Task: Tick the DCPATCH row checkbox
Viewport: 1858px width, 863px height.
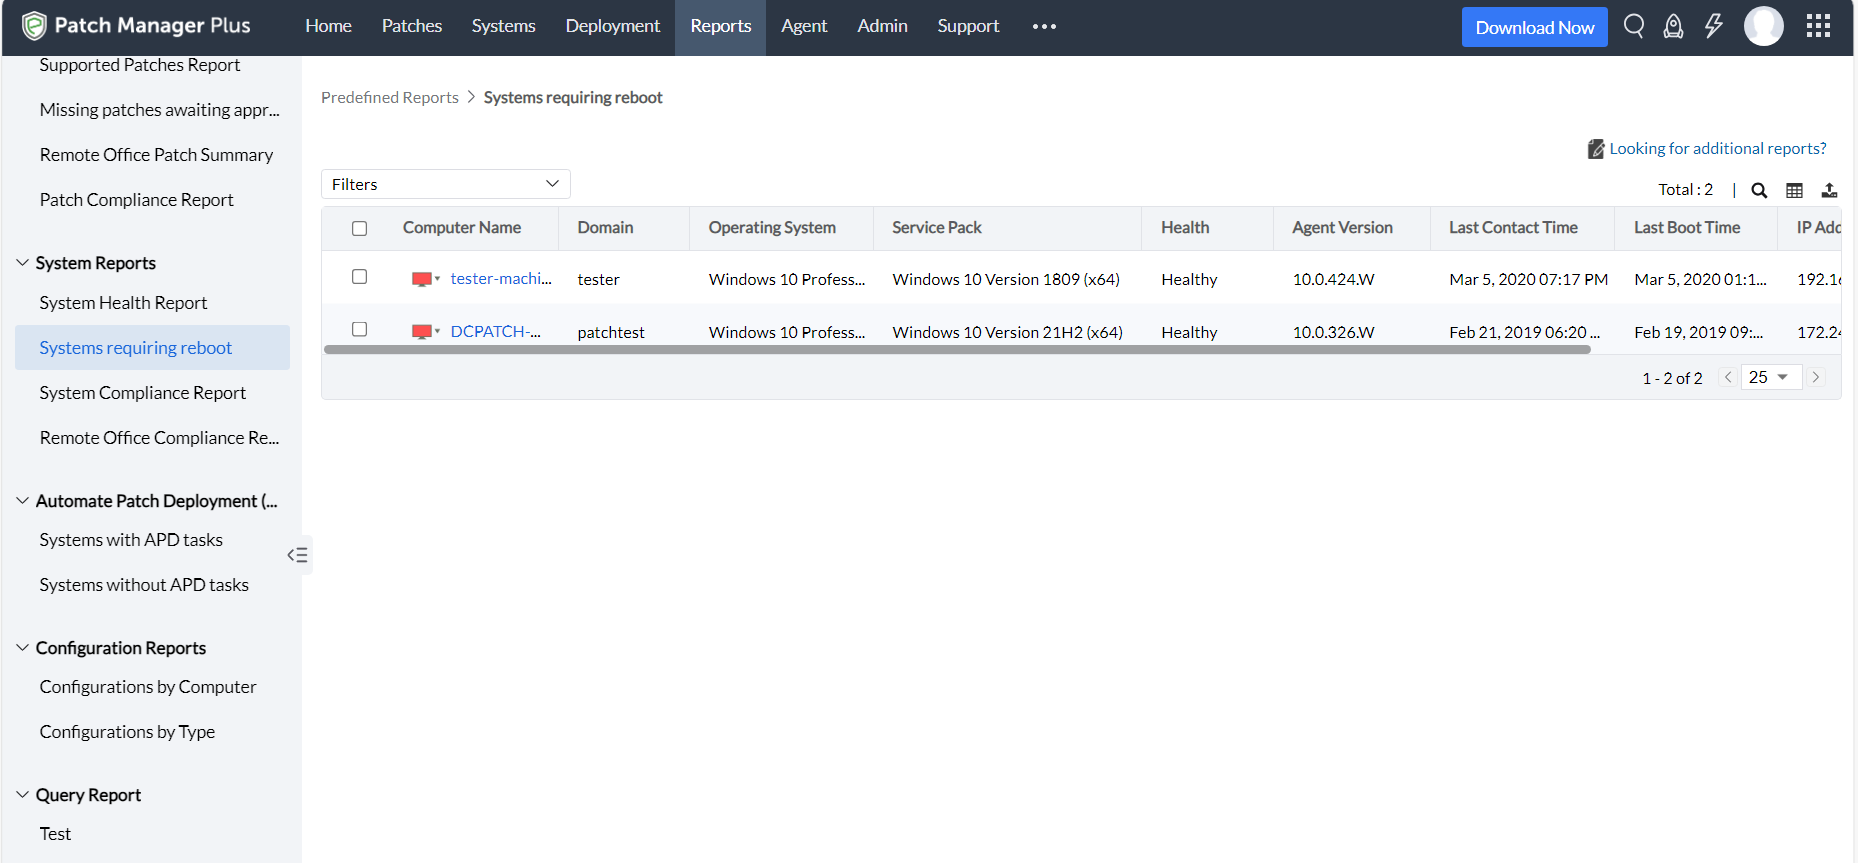Action: (x=360, y=330)
